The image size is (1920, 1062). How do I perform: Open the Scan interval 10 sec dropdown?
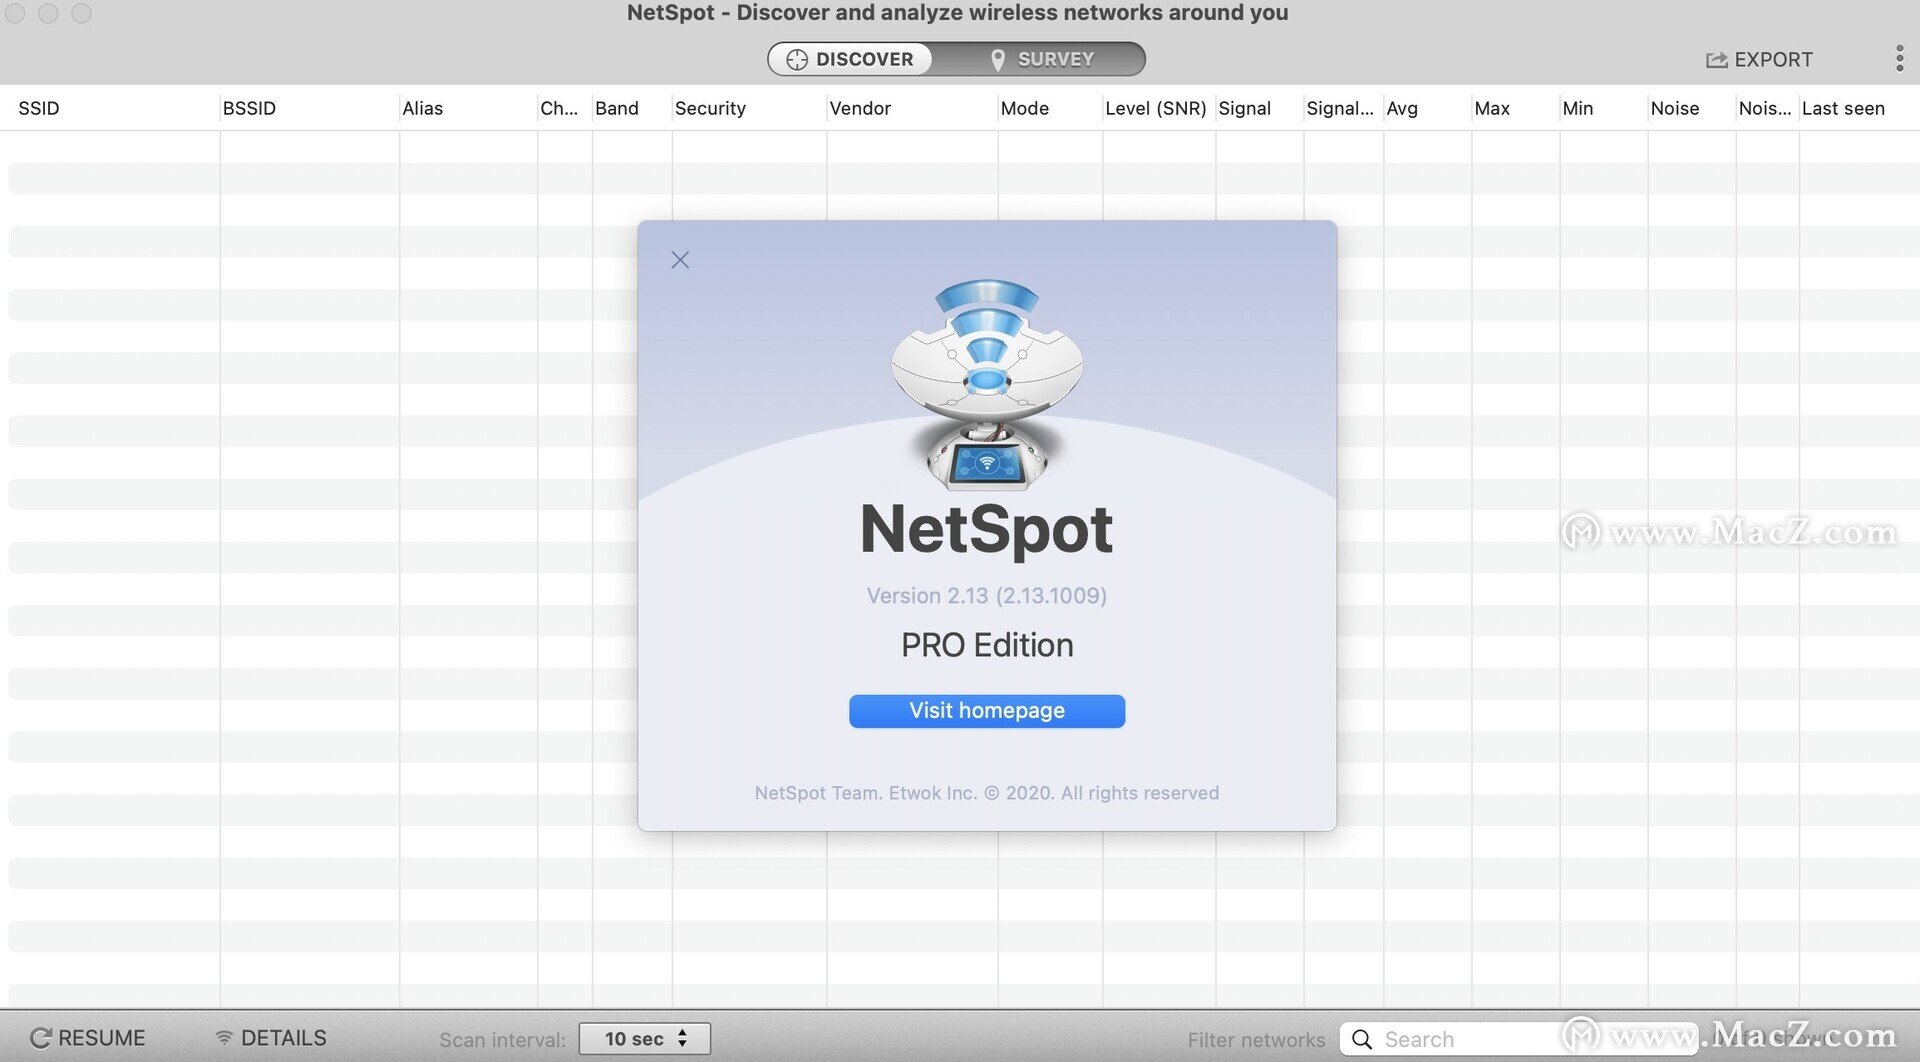(645, 1039)
